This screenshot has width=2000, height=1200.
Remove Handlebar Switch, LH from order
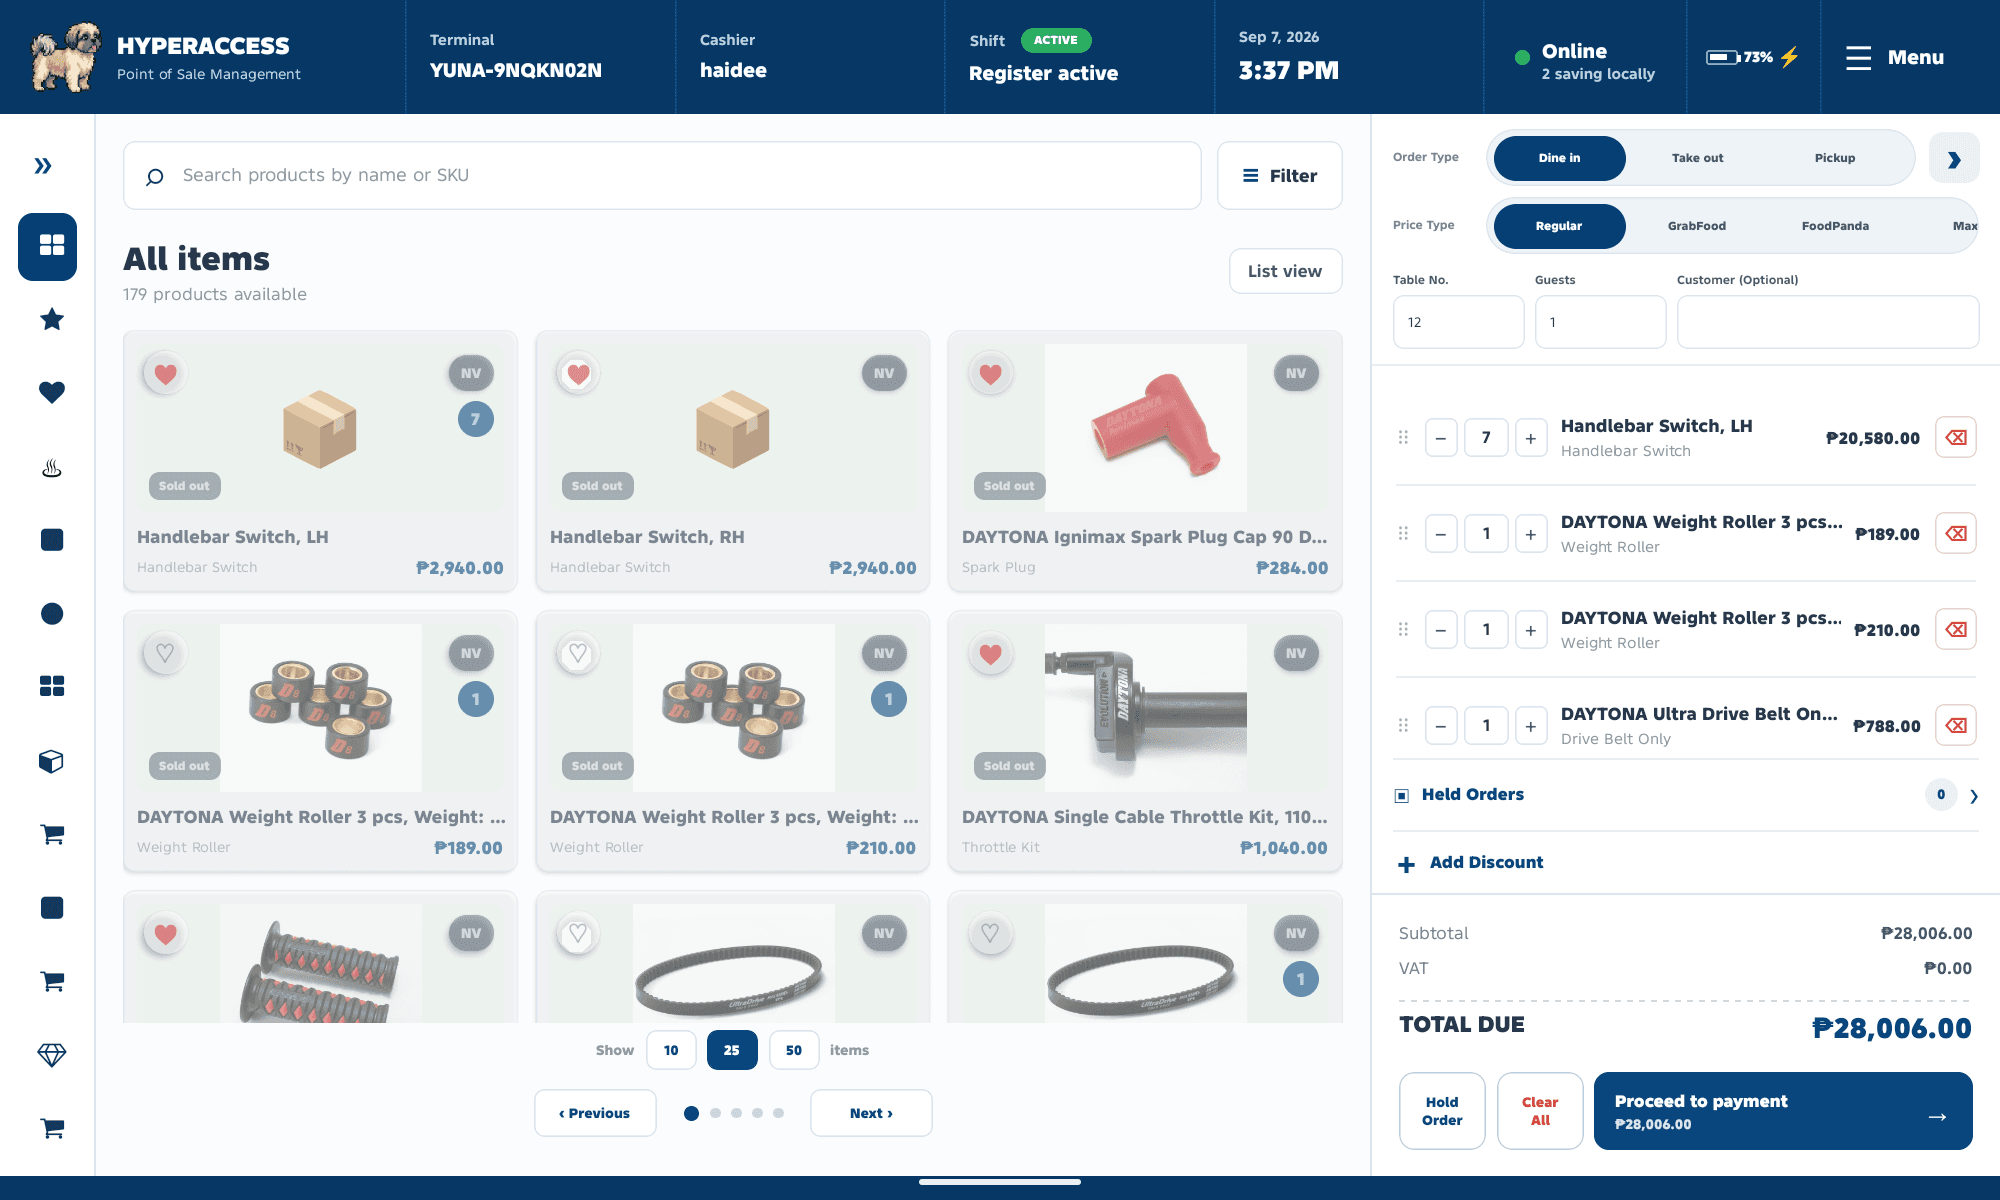click(x=1956, y=437)
